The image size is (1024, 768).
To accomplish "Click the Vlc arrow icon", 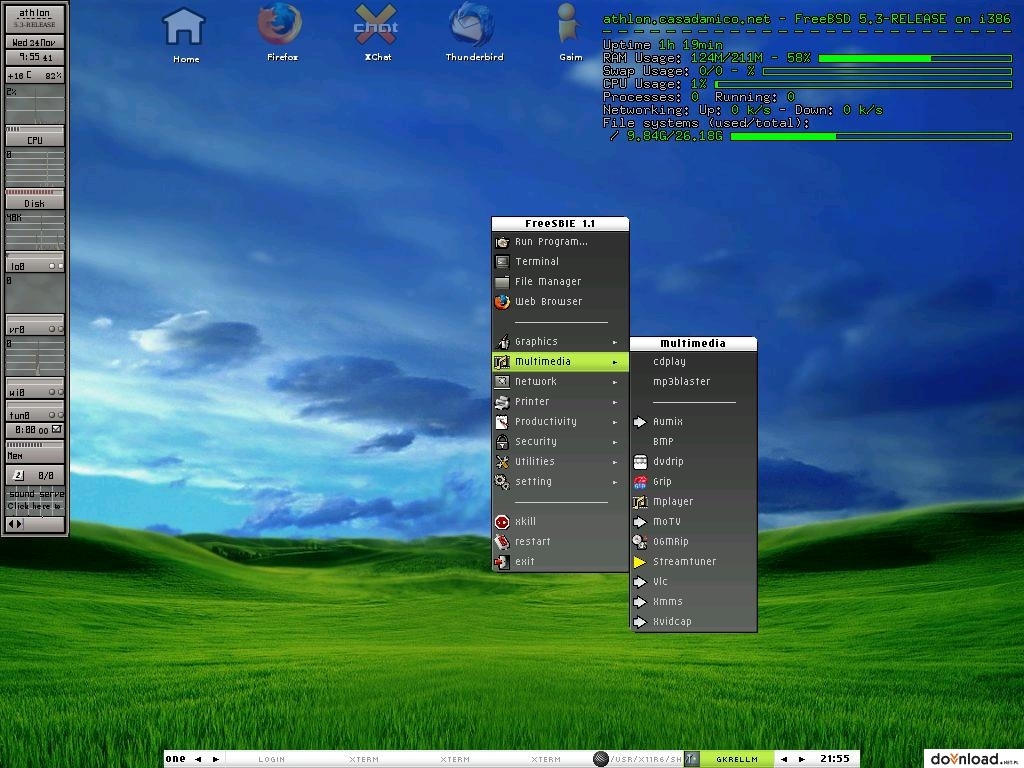I will tap(640, 582).
